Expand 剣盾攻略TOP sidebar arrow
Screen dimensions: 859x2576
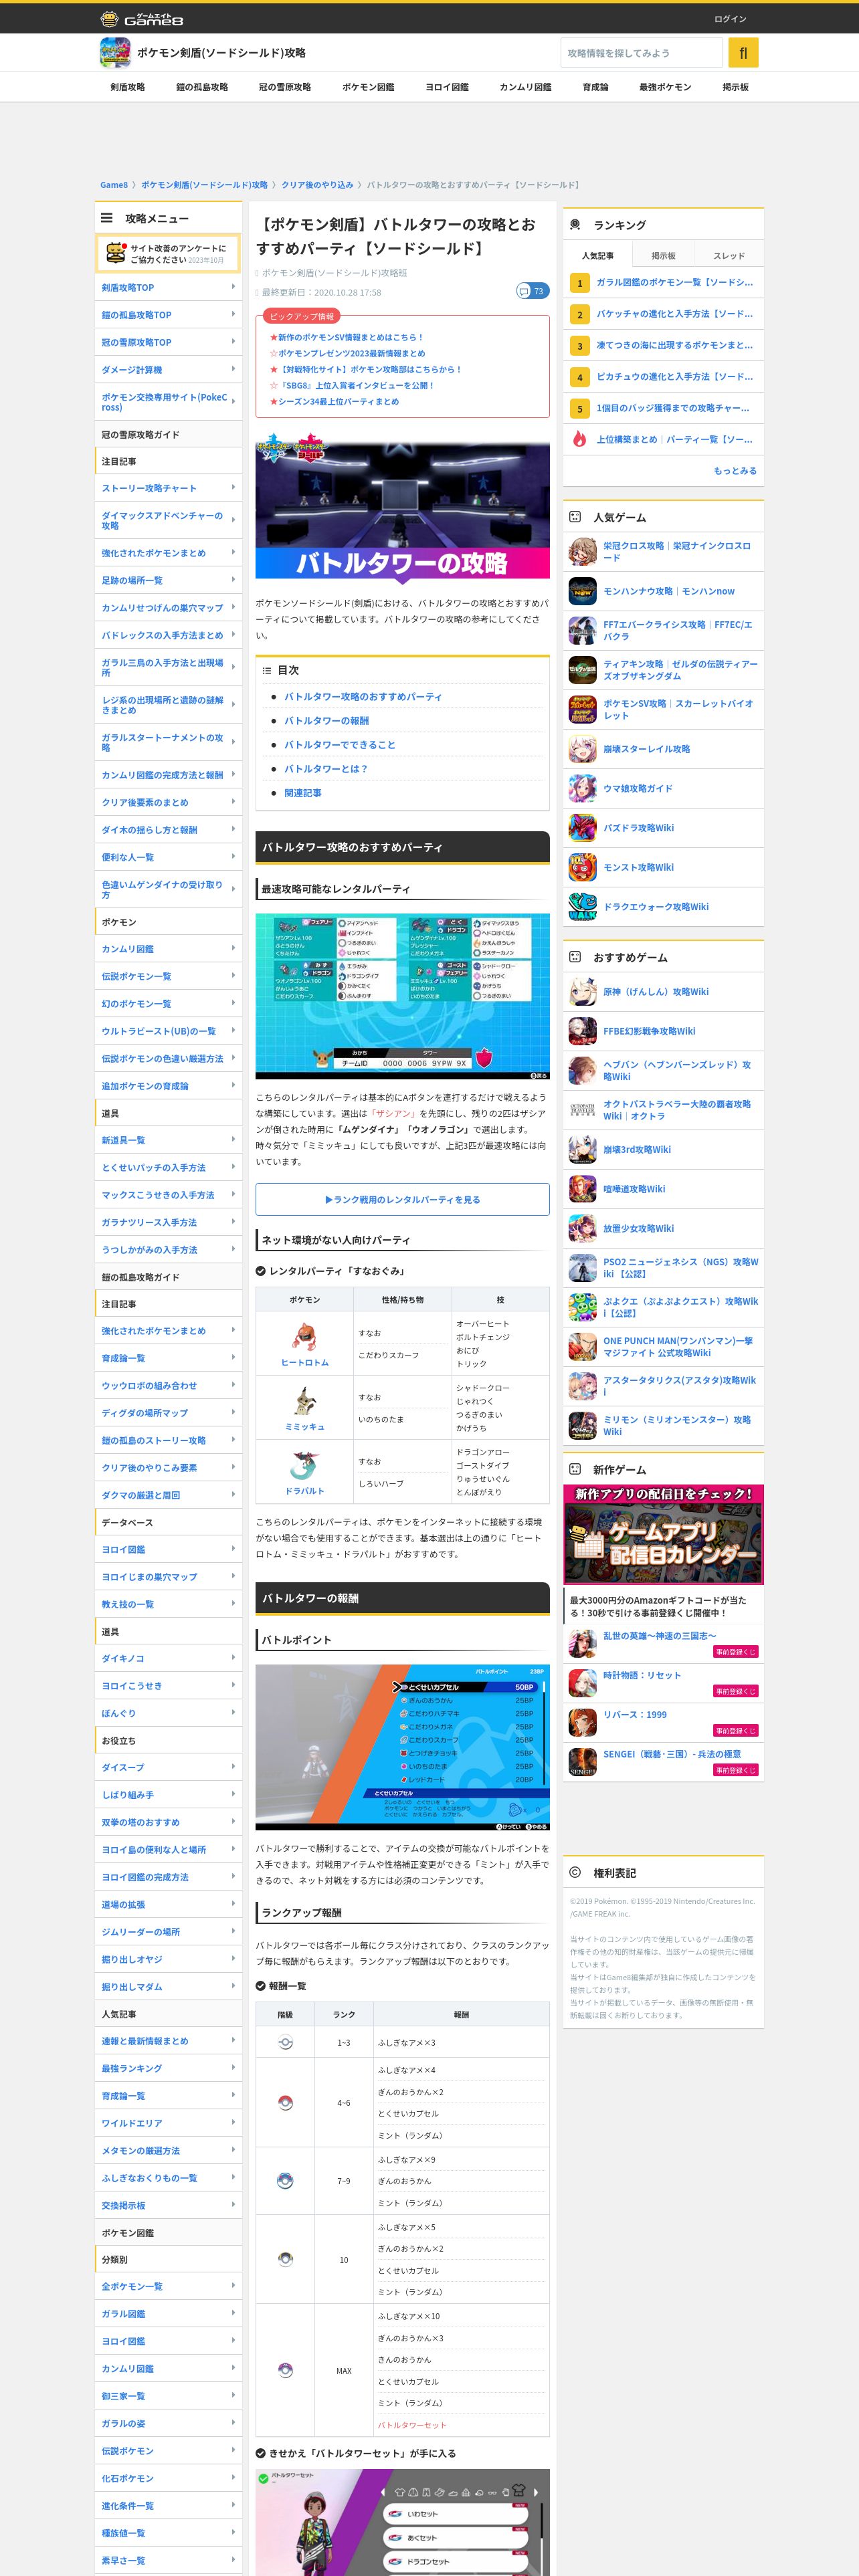point(233,287)
